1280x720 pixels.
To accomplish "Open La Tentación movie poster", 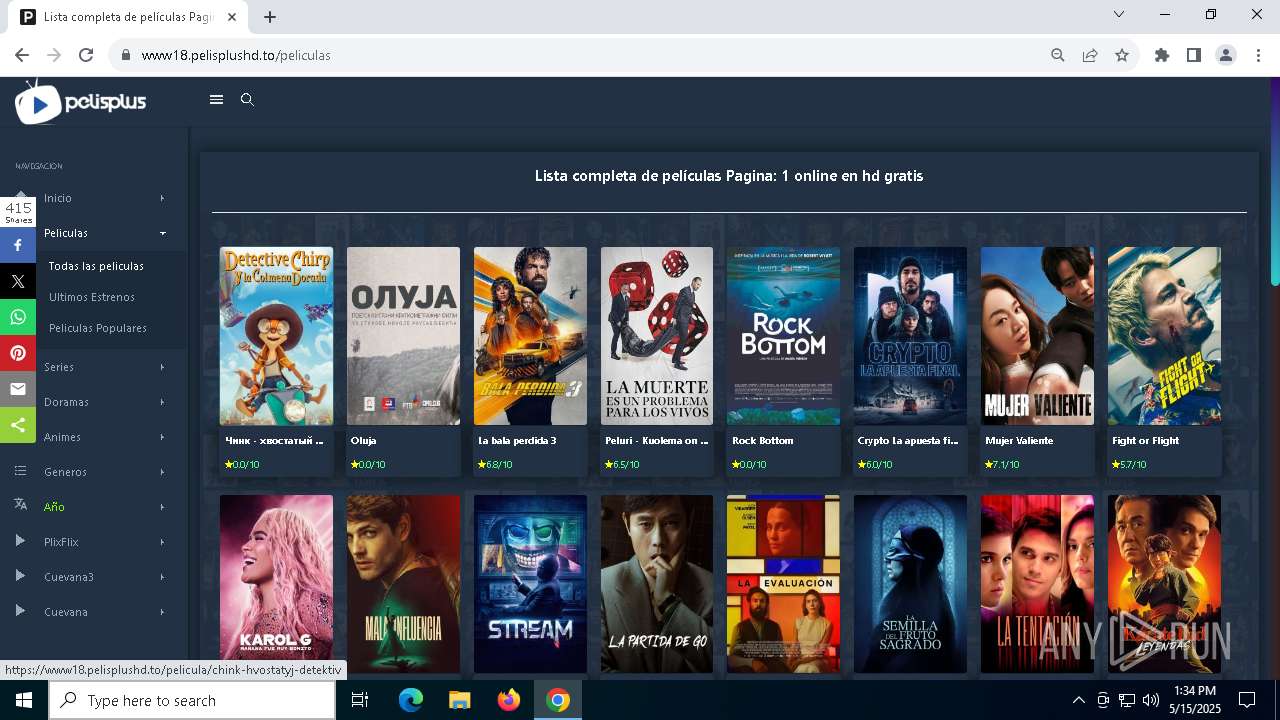I will [x=1037, y=584].
